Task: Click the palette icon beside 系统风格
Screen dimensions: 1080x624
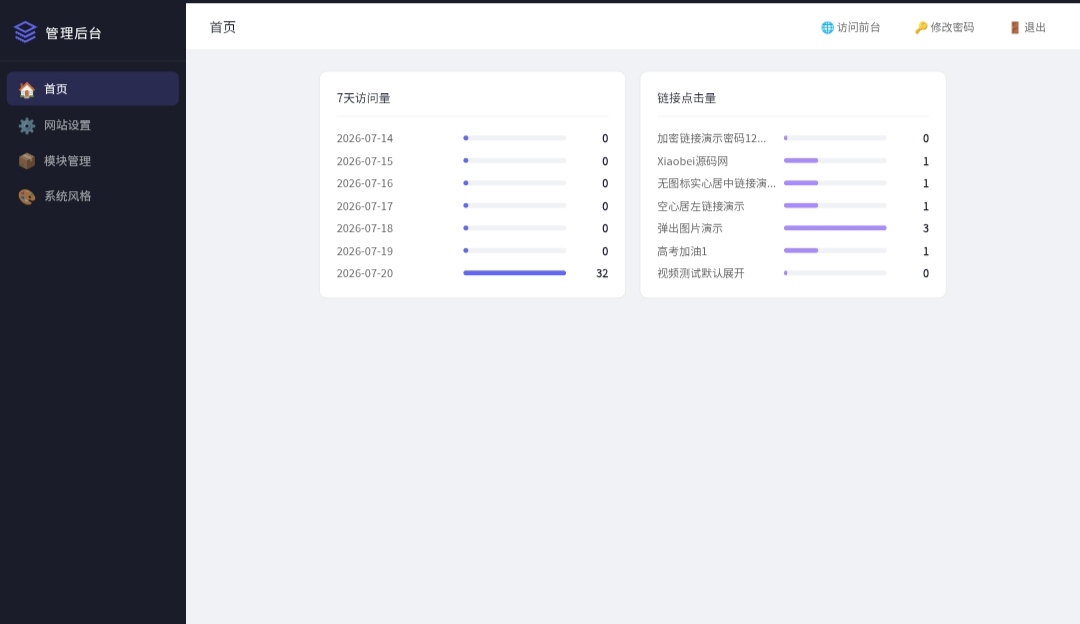Action: tap(27, 196)
